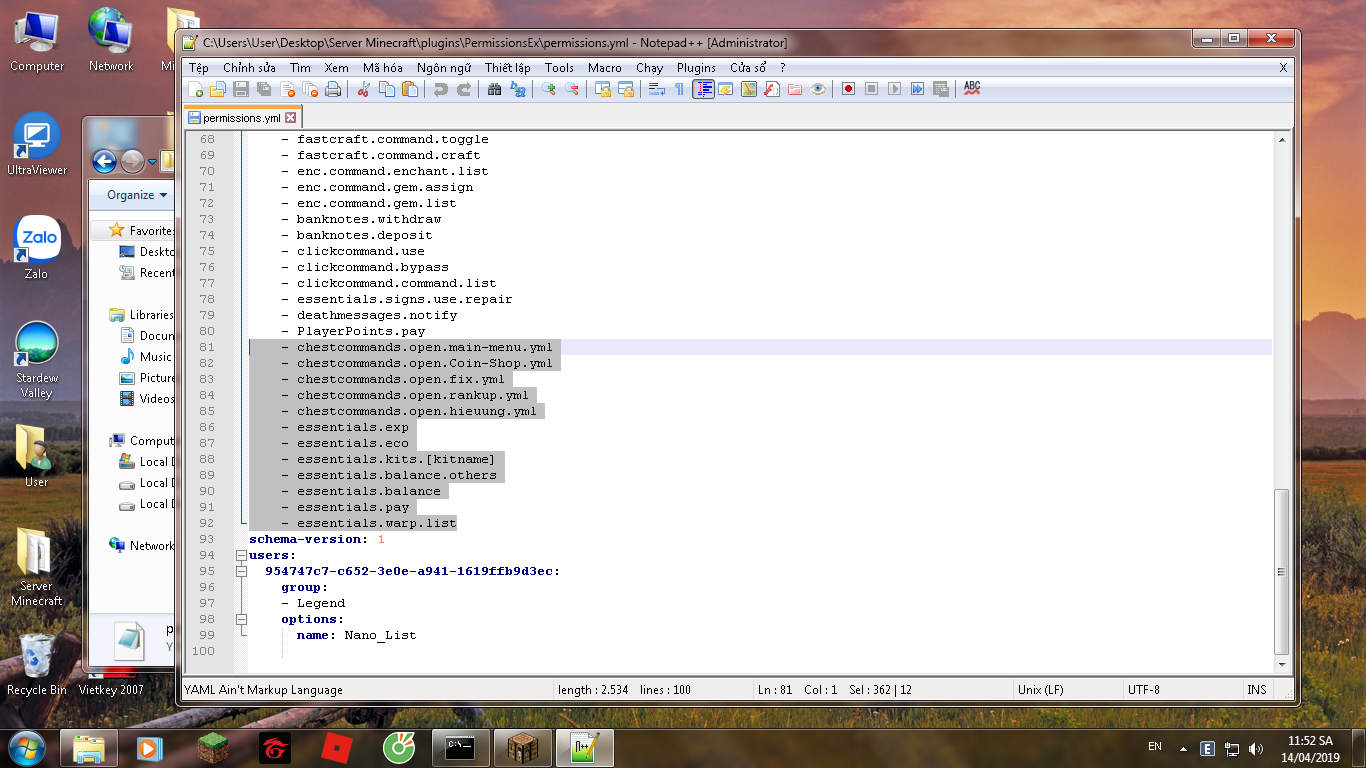Start macro recording with the red dot icon
Screen dimensions: 1366x768
[848, 89]
